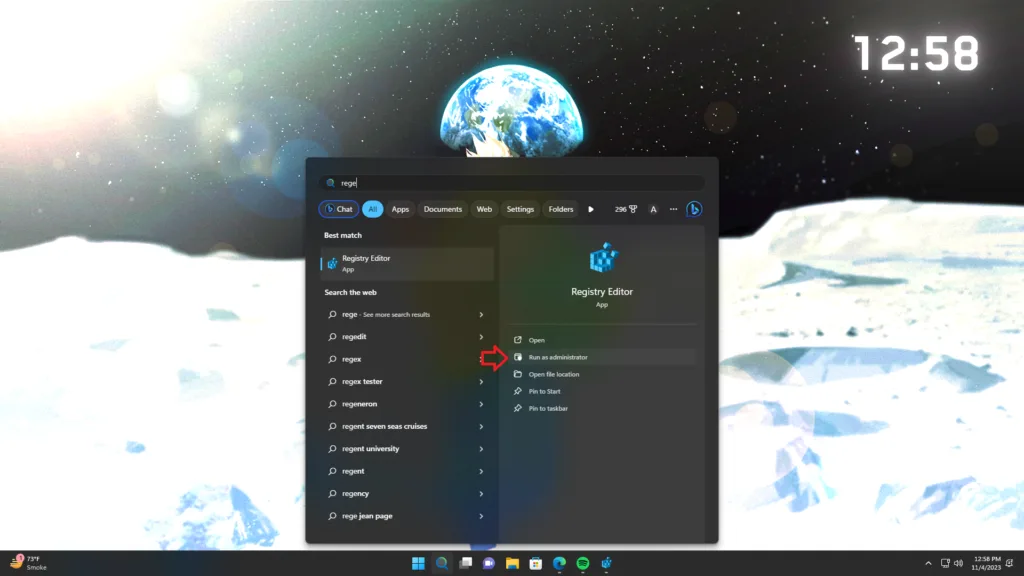The width and height of the screenshot is (1024, 576).
Task: Select Registry Editor best match result
Action: coord(407,263)
